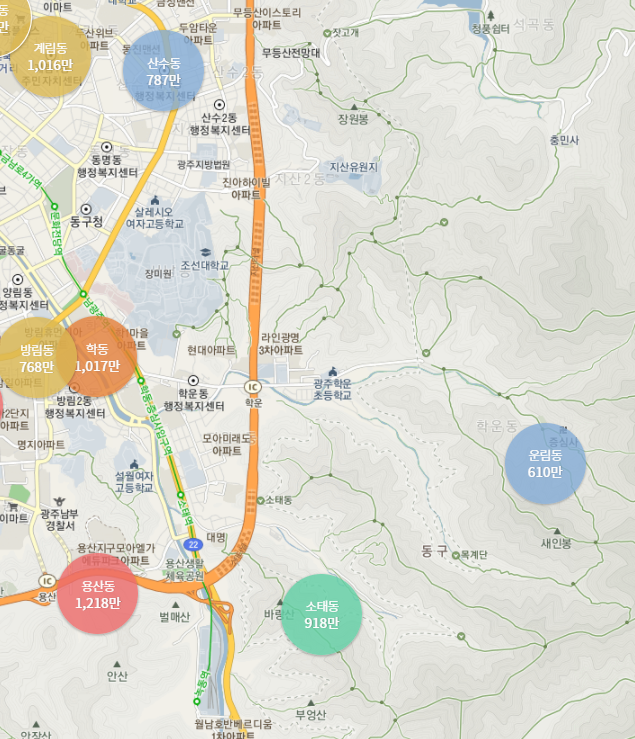Screen dimensions: 635x739
Task: Click the 월남호반베르디움 1차아파트 label
Action: [x=233, y=729]
